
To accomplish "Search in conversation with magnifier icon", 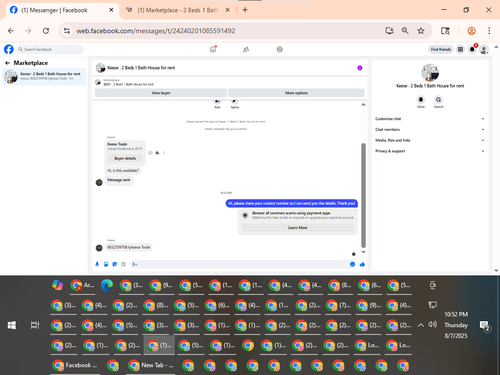I will click(x=438, y=99).
